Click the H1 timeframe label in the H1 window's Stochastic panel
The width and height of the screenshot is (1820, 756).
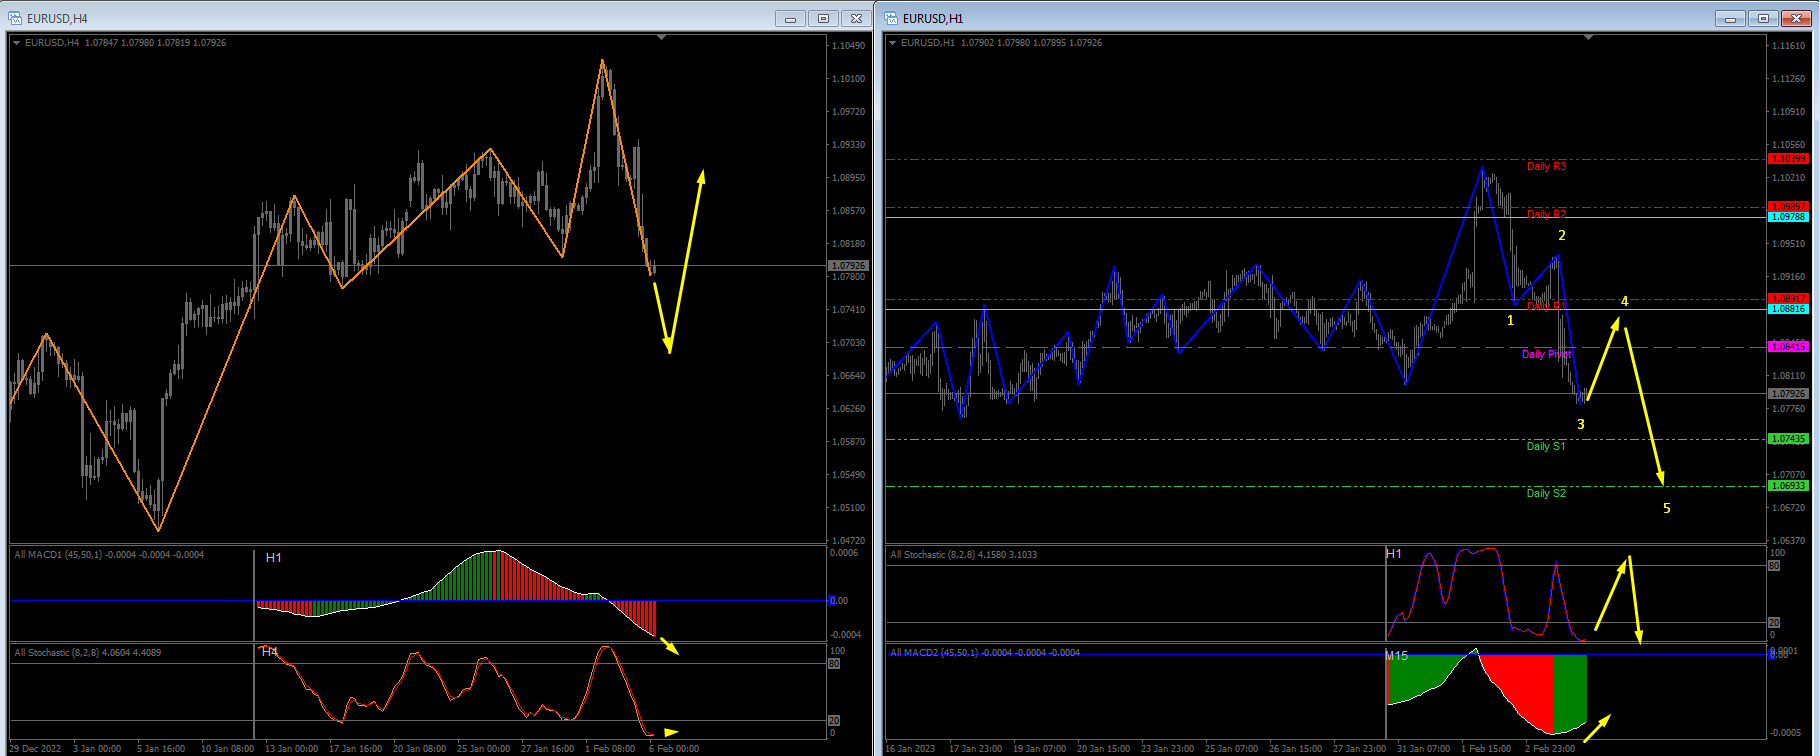[1394, 554]
